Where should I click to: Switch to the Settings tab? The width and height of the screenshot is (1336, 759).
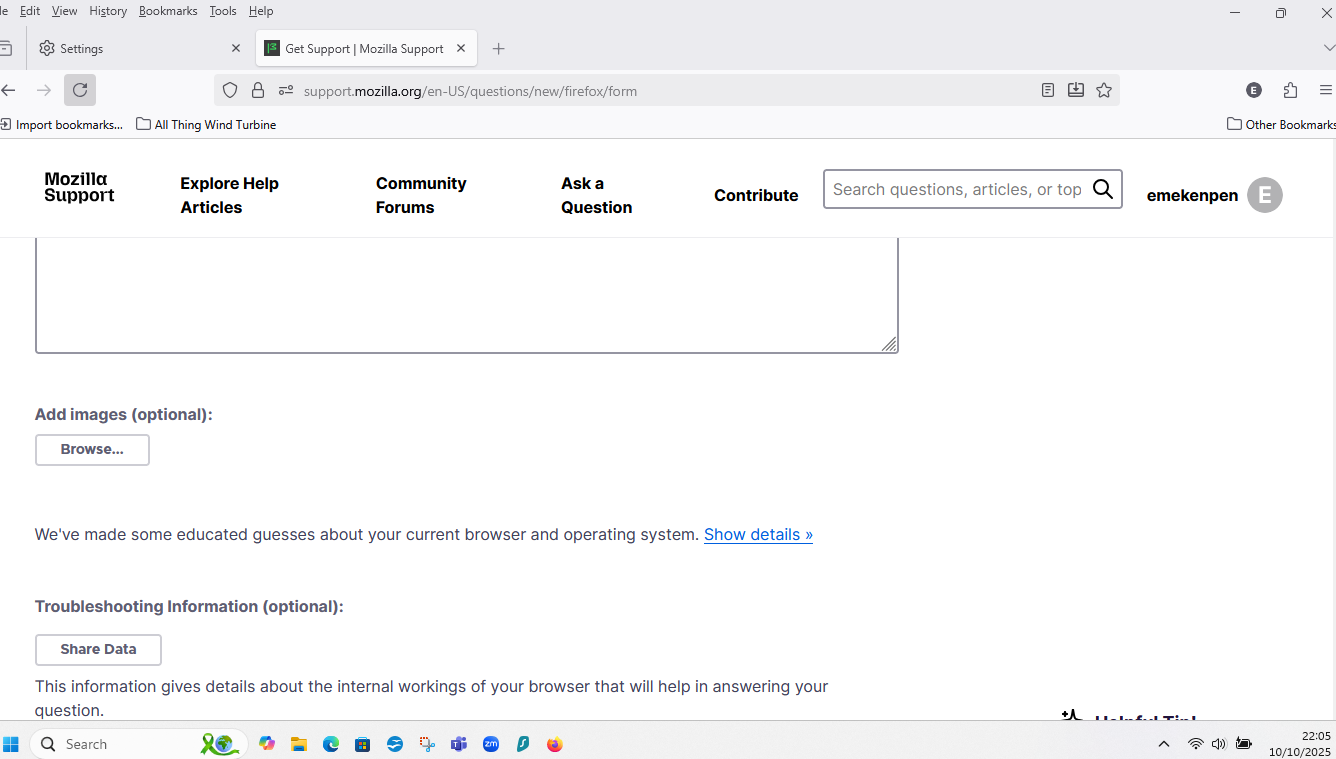click(x=140, y=48)
